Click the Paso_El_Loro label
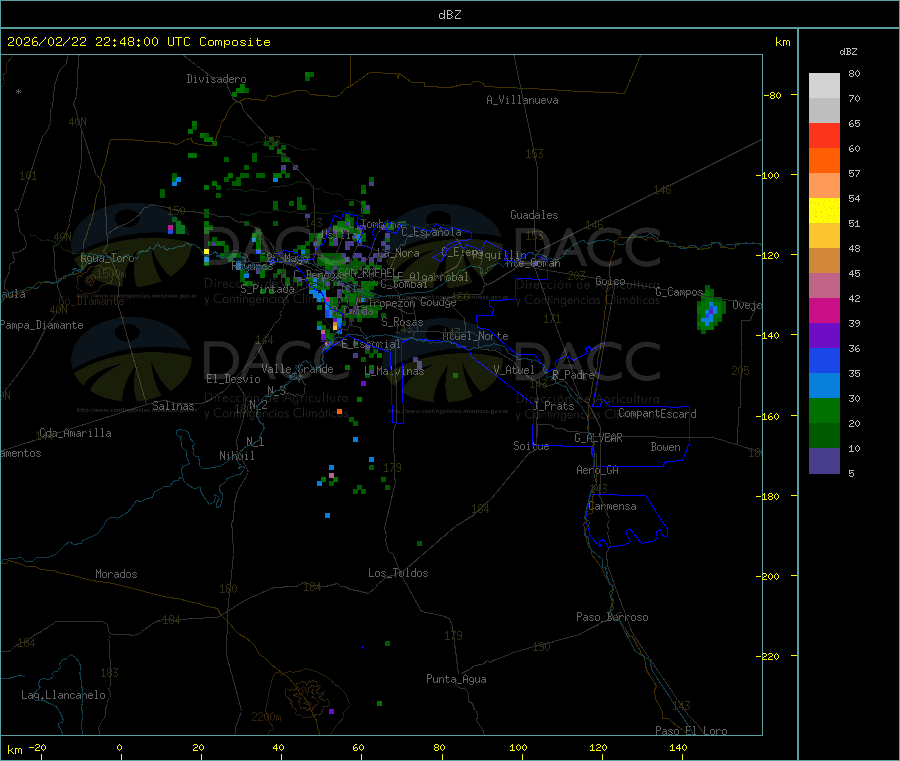The width and height of the screenshot is (900, 761). (x=692, y=731)
